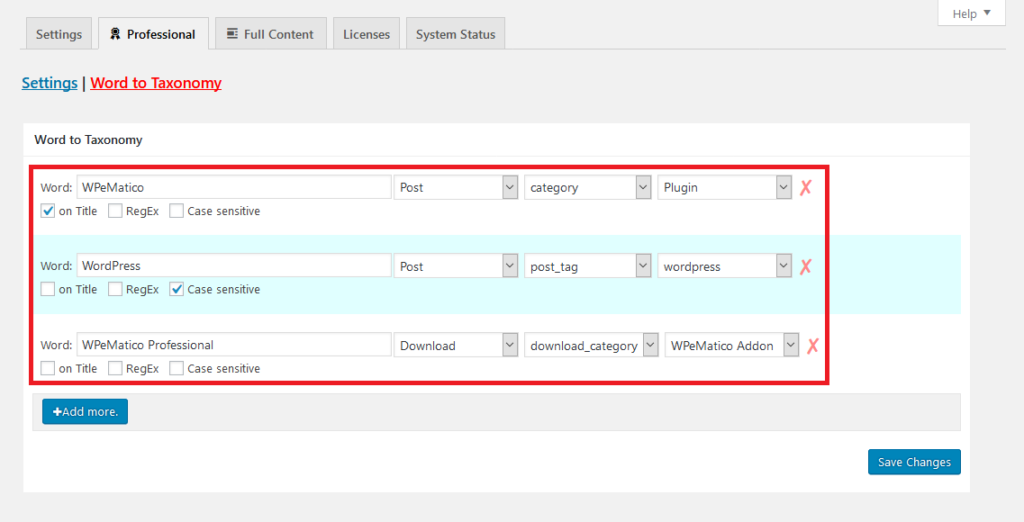Enable RegEx for WordPress row
This screenshot has width=1024, height=522.
[x=115, y=289]
